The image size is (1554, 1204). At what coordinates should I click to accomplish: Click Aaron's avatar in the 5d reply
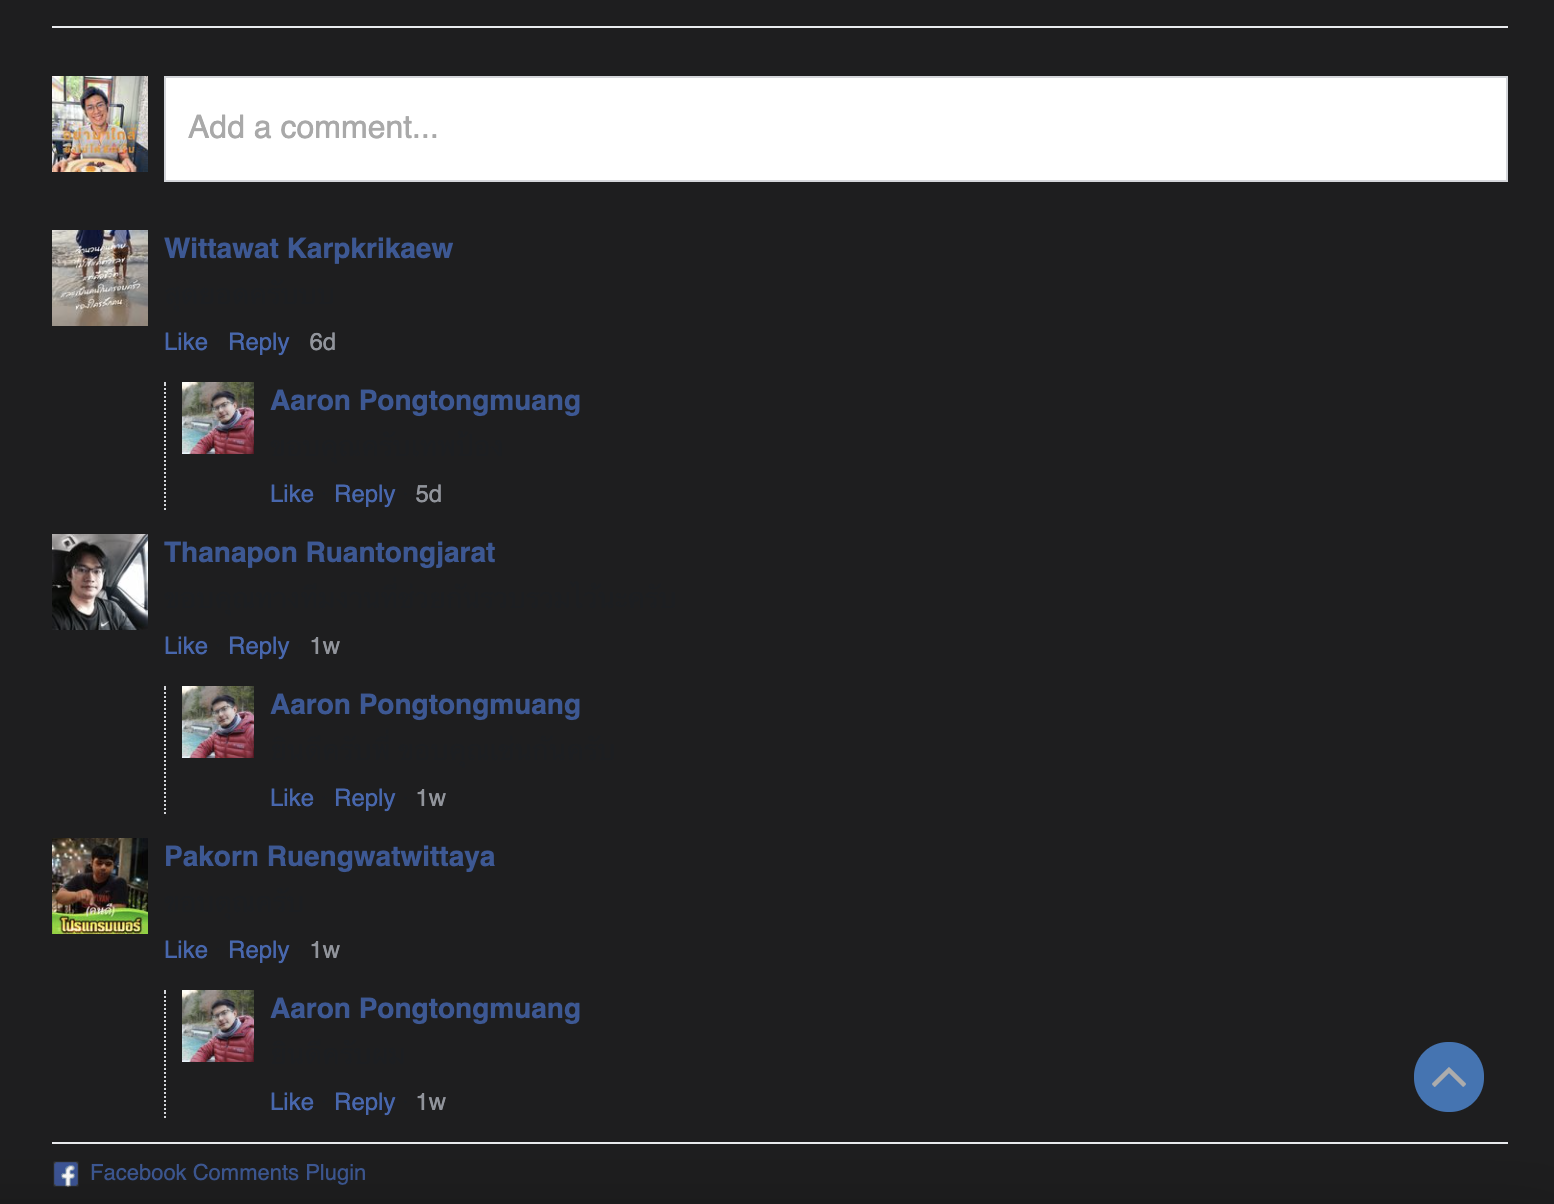[x=218, y=418]
